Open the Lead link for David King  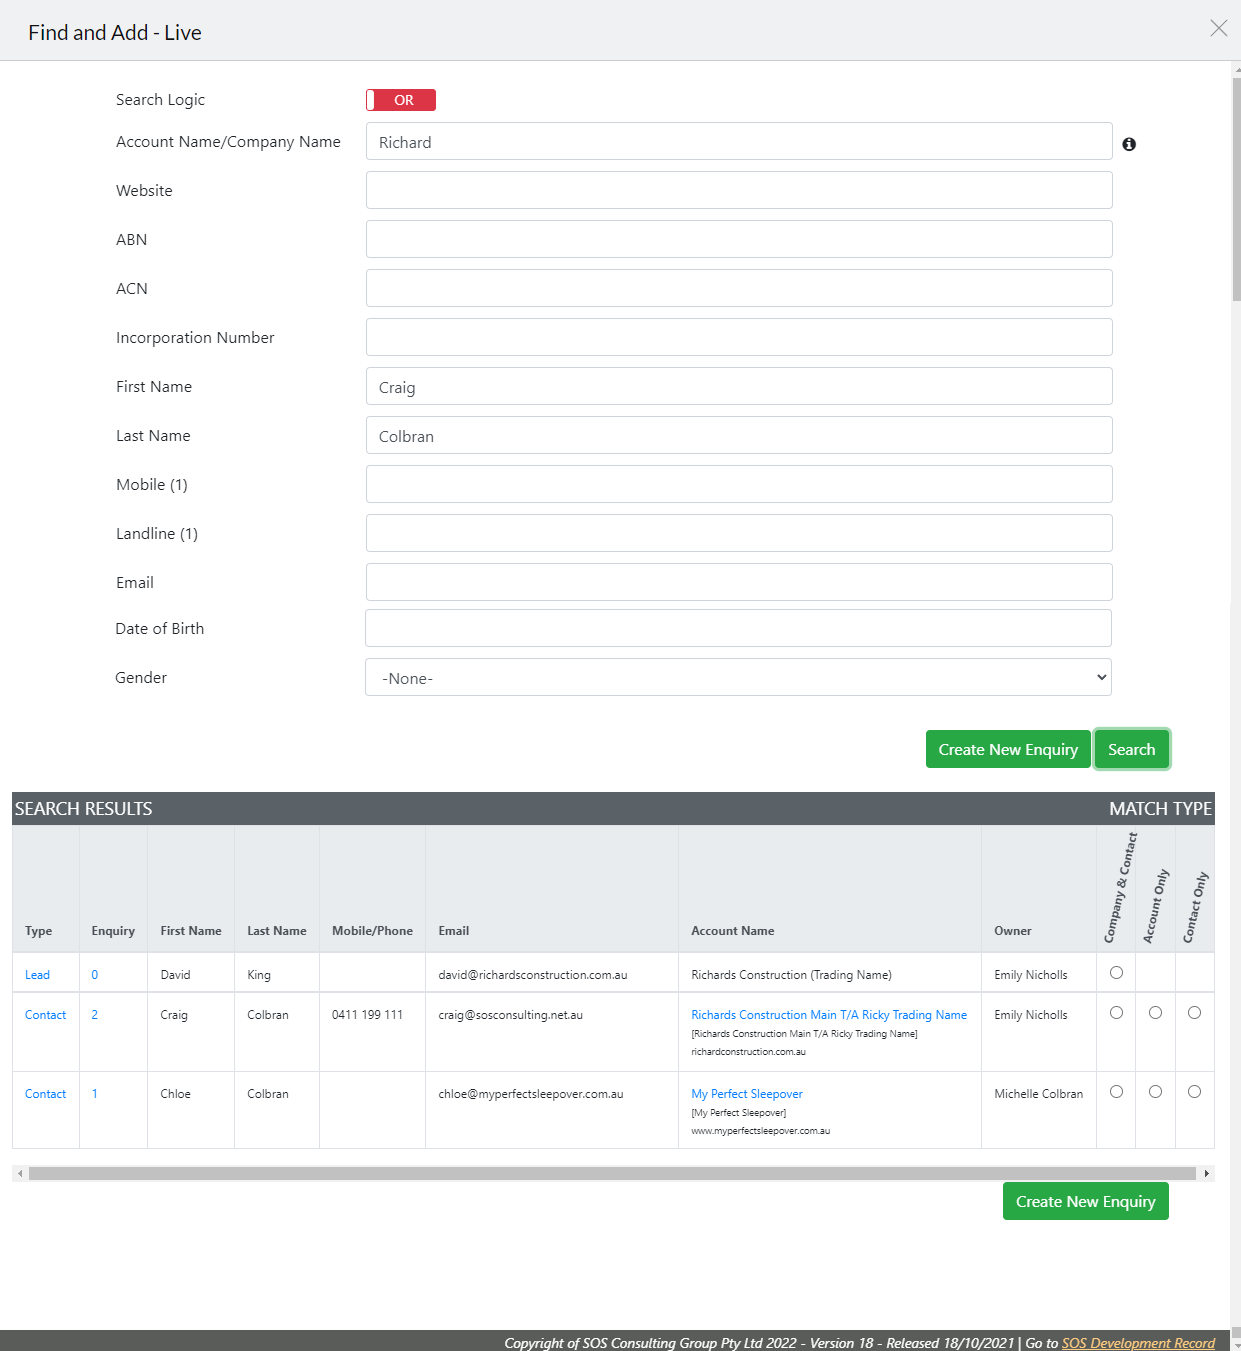(x=37, y=975)
